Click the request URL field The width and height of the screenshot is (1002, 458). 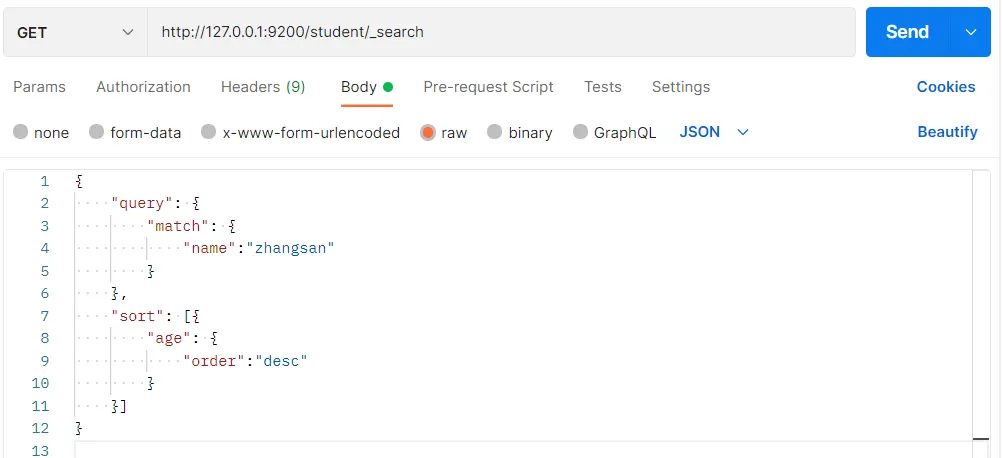point(500,32)
